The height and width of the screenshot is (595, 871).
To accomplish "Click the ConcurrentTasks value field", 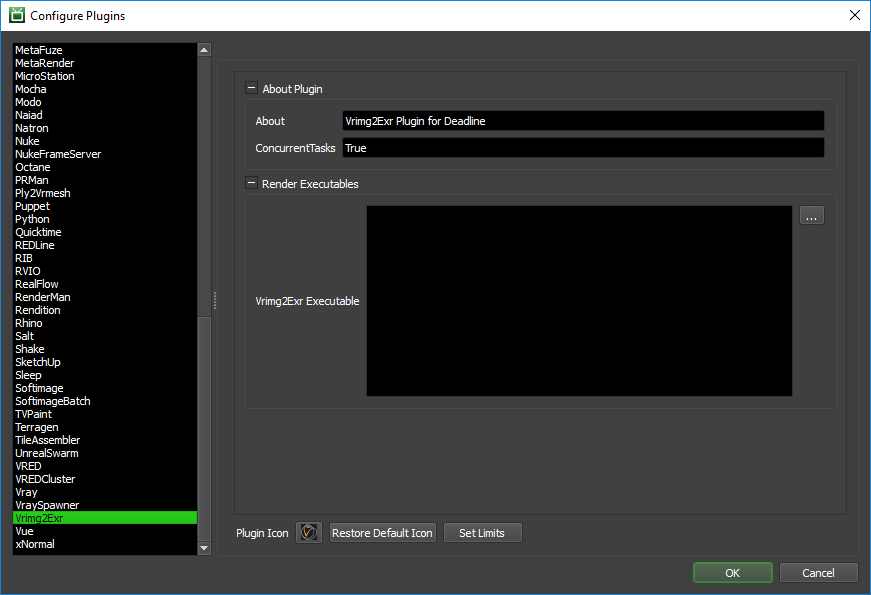I will tap(582, 148).
